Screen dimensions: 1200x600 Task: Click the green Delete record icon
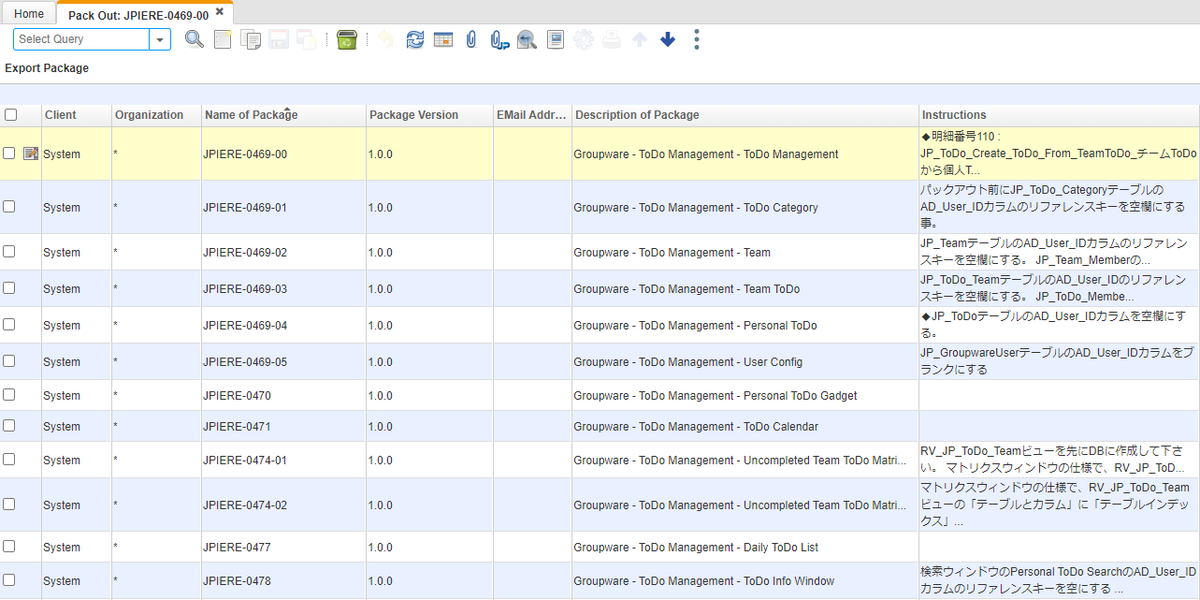[347, 39]
